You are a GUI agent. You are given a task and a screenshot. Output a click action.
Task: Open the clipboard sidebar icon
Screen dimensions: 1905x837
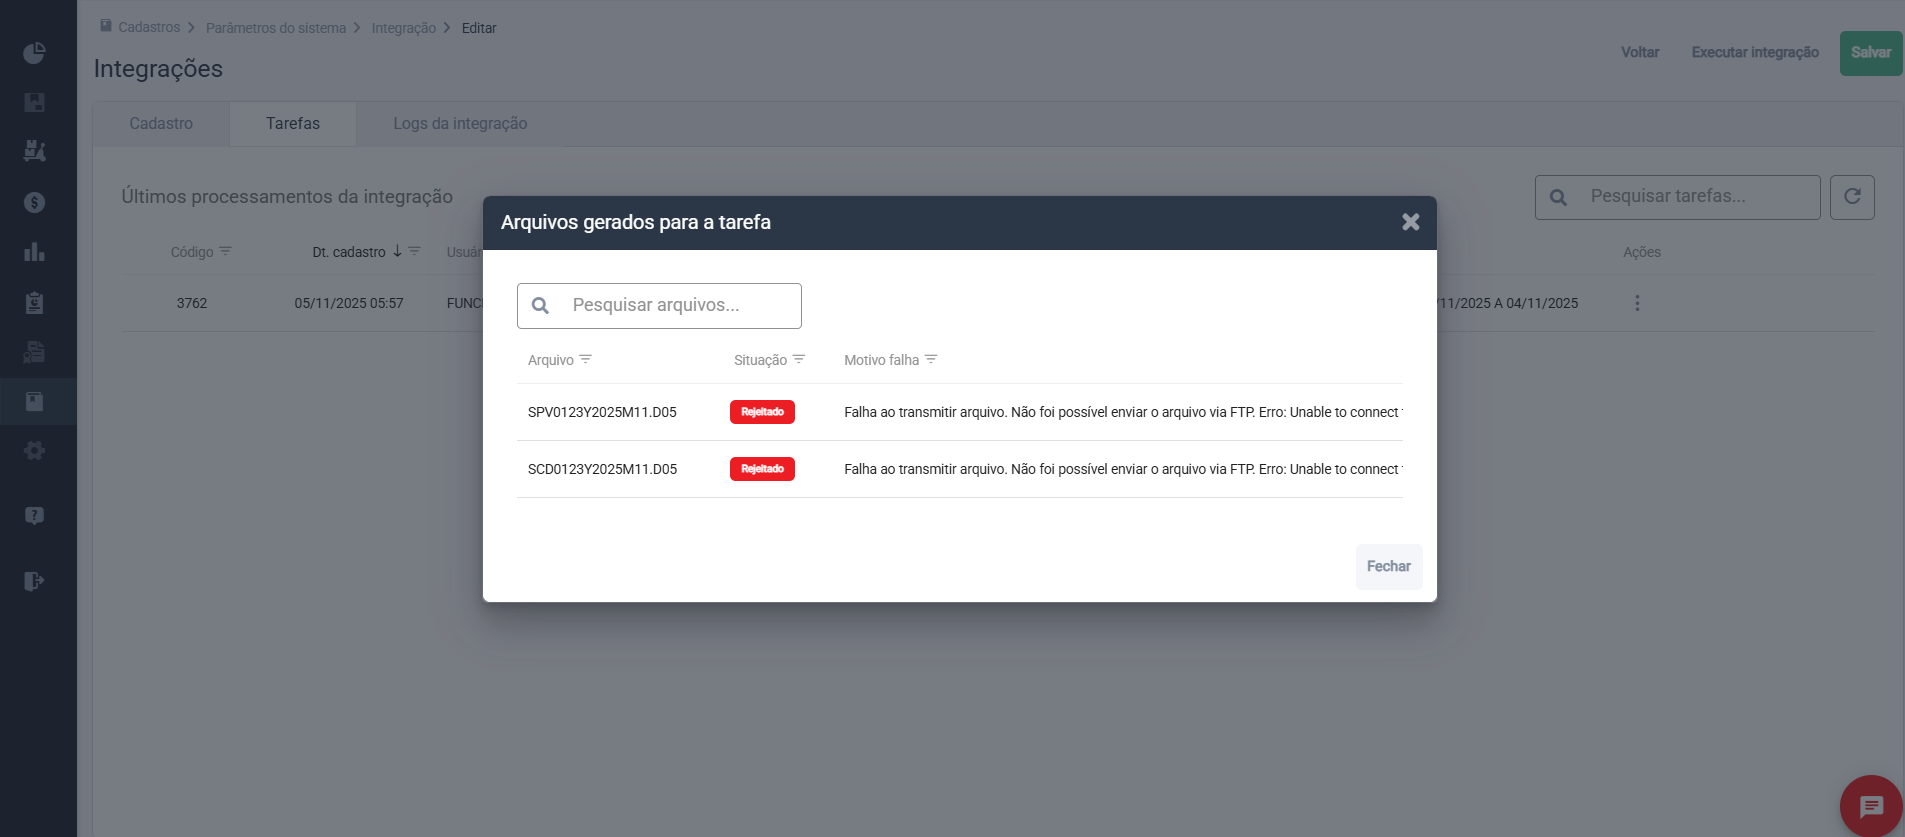(x=34, y=302)
